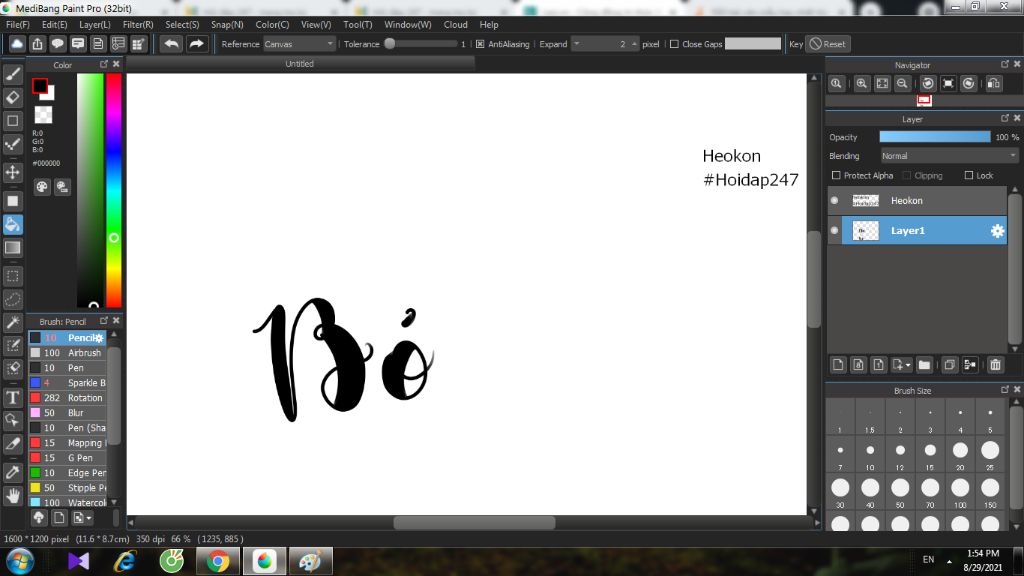Select the Select Pen tool

coord(12,345)
